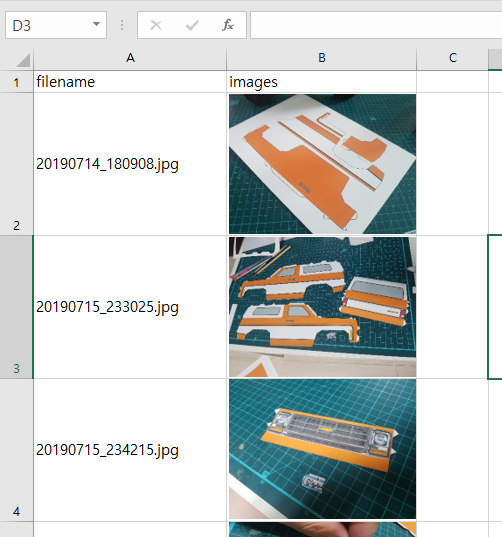
Task: Click the Select All corner triangle
Action: 23,61
